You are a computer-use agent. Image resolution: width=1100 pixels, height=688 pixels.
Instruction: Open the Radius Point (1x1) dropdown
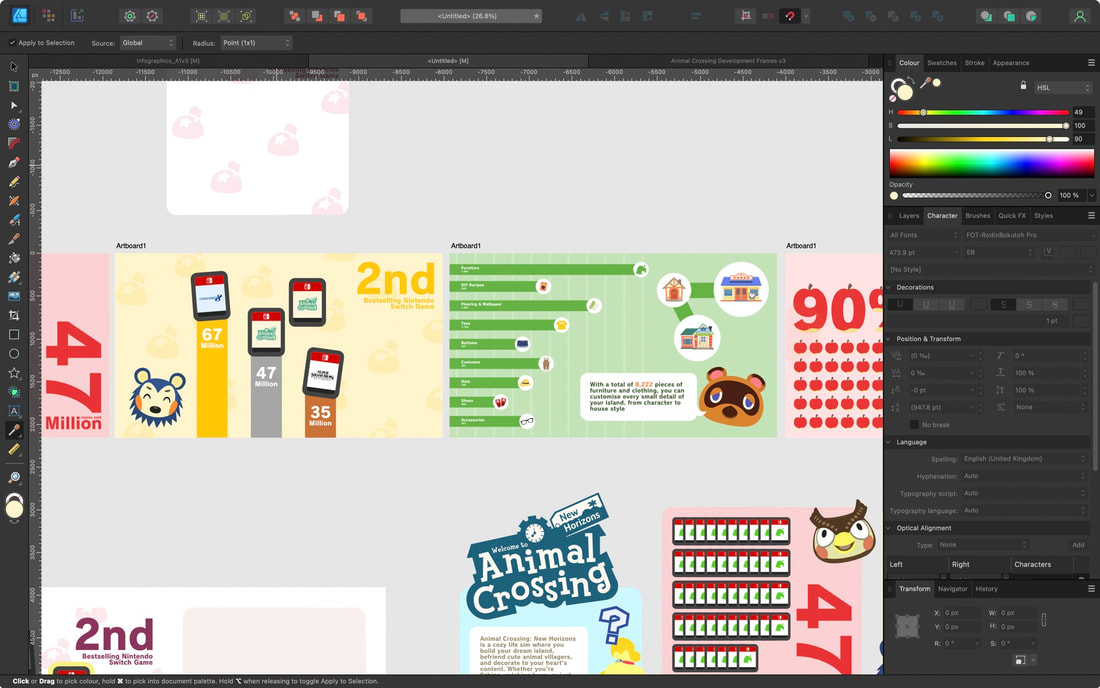[x=256, y=43]
